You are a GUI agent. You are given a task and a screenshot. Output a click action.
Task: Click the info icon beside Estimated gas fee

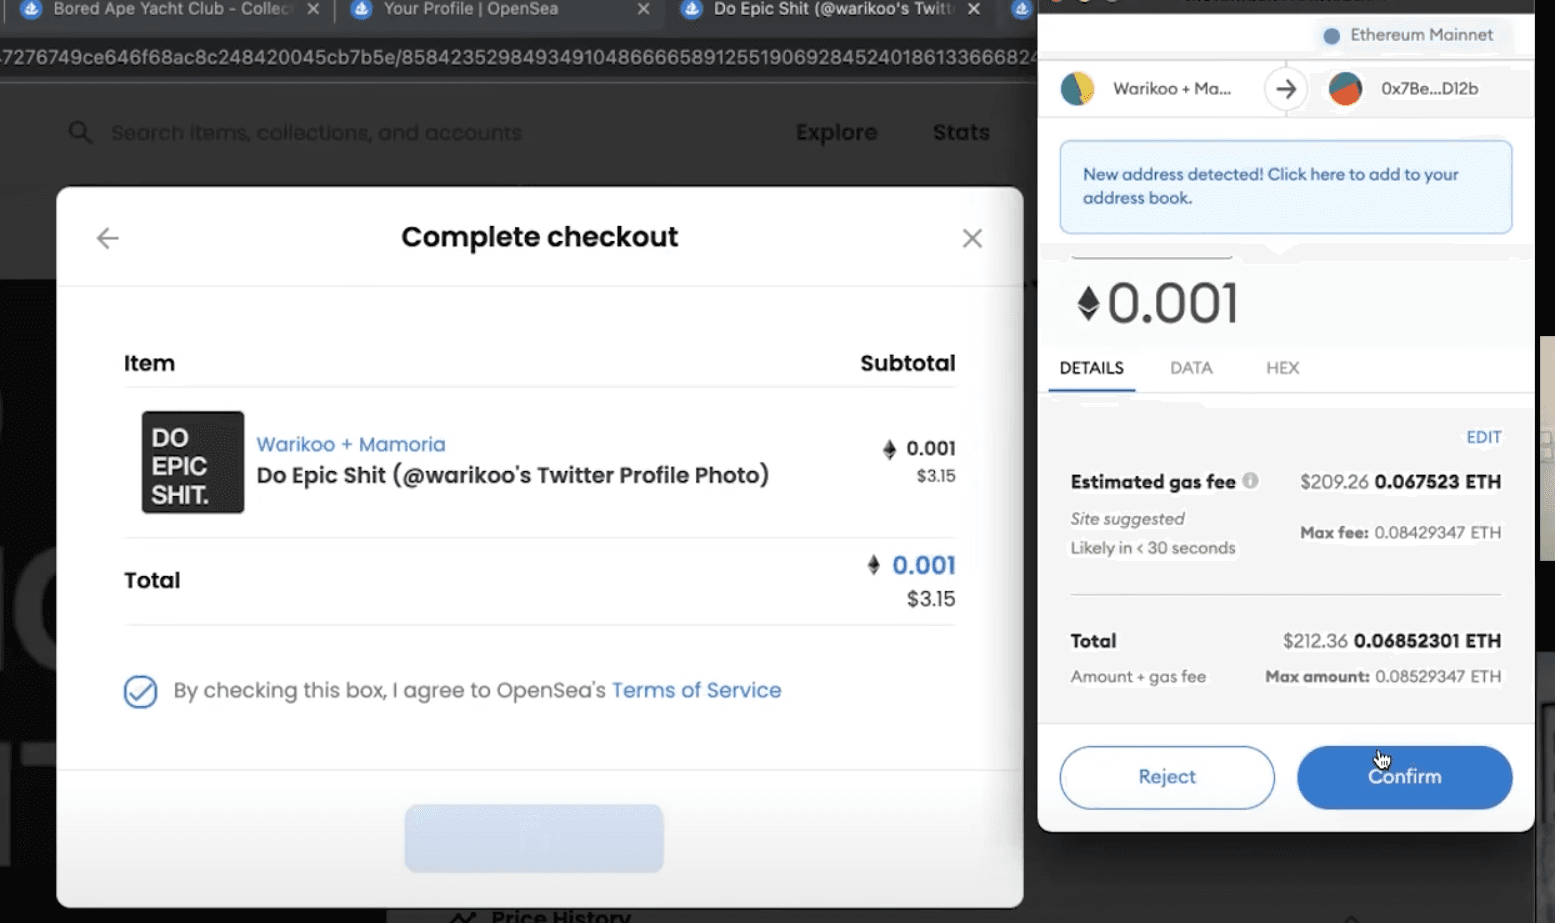(x=1250, y=481)
